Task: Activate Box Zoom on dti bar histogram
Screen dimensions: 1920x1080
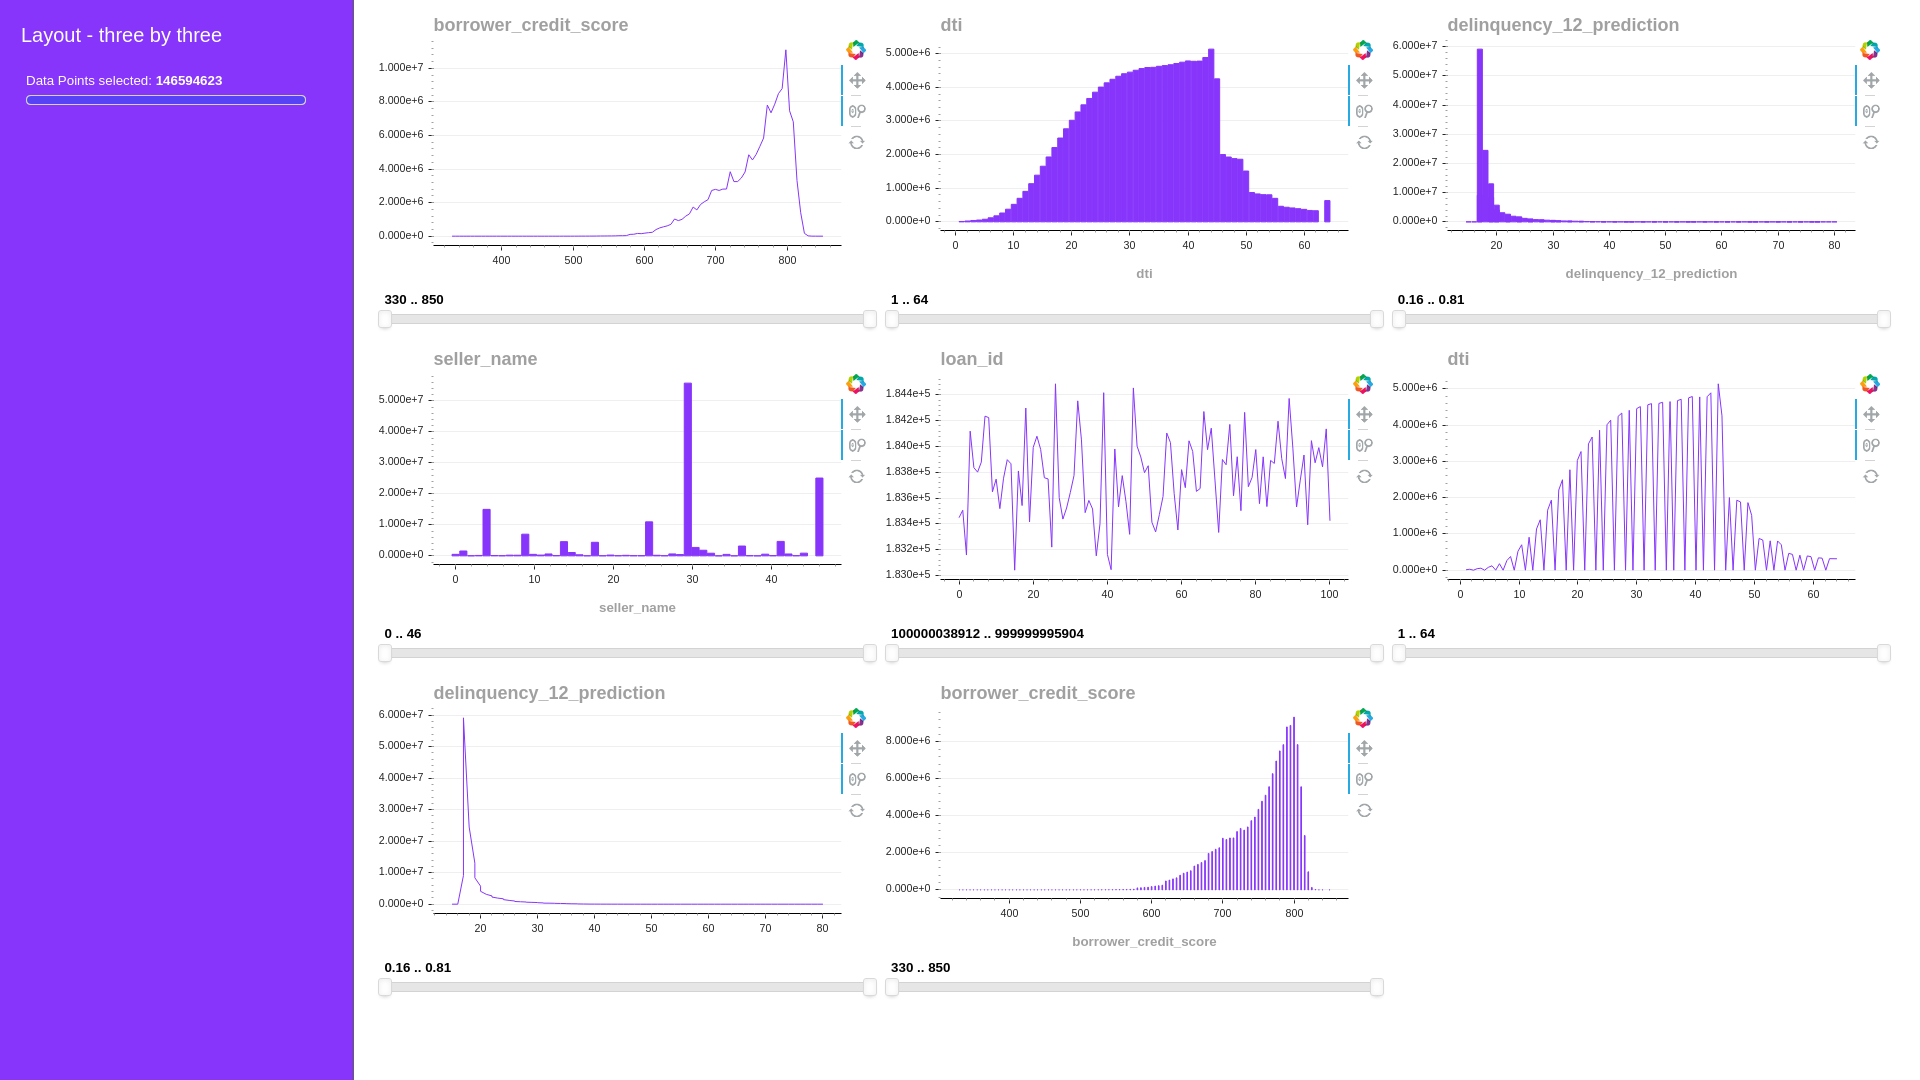Action: [x=1364, y=112]
